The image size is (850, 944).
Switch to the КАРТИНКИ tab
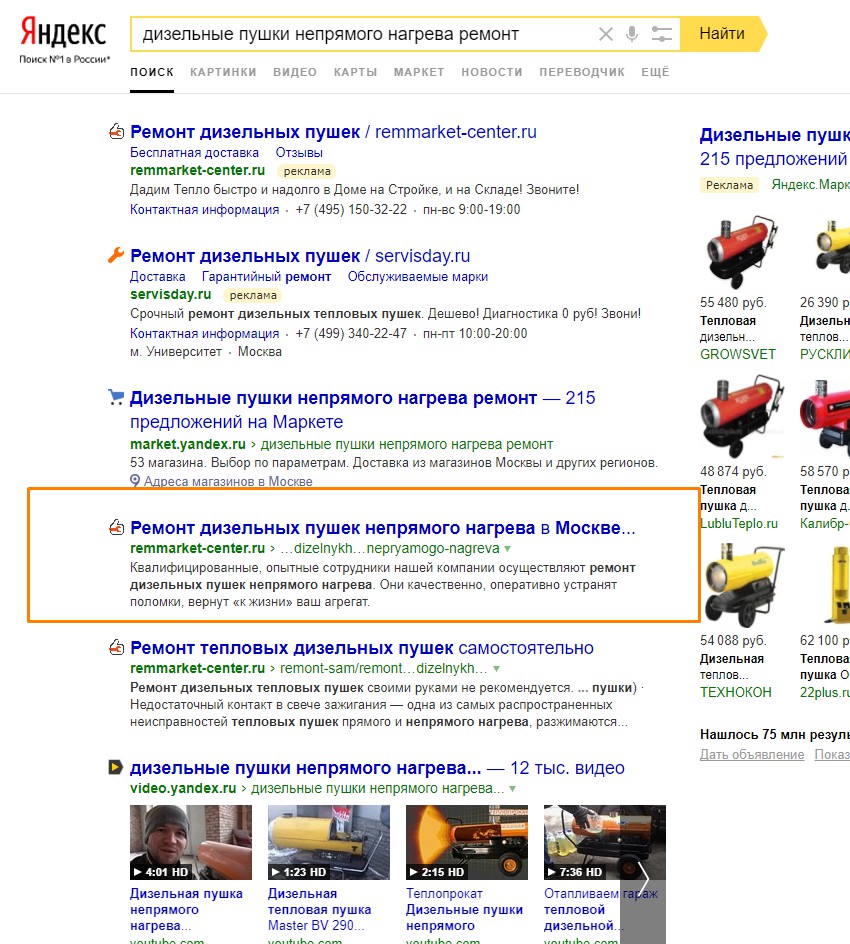(x=223, y=72)
